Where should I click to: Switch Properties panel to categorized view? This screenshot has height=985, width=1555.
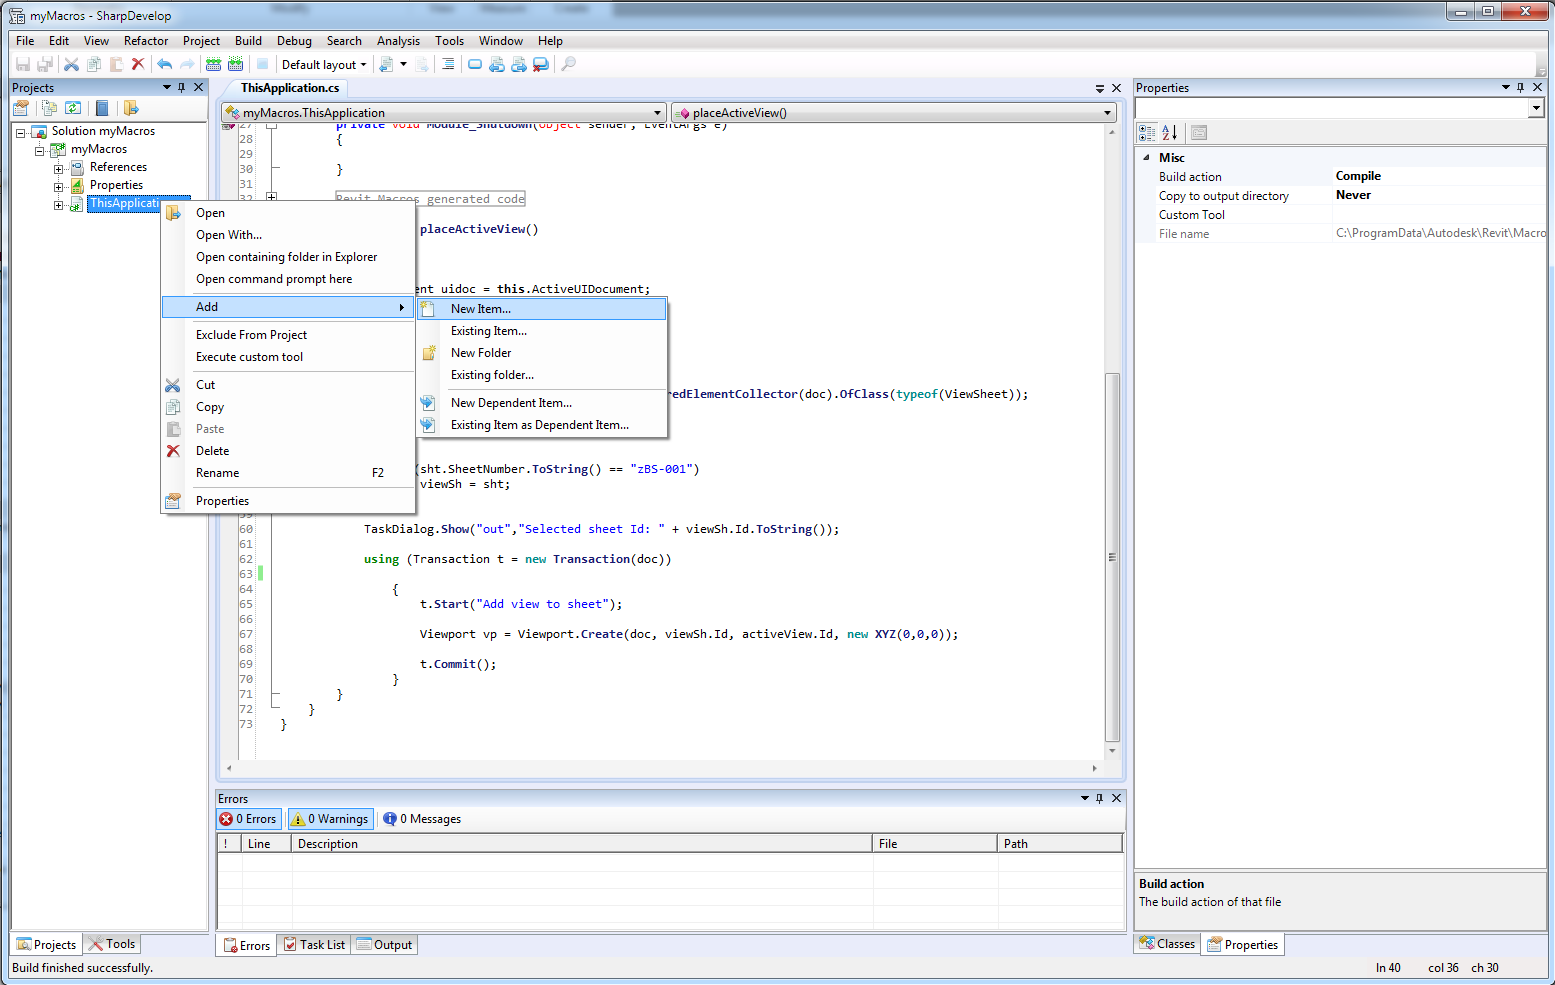pos(1146,132)
